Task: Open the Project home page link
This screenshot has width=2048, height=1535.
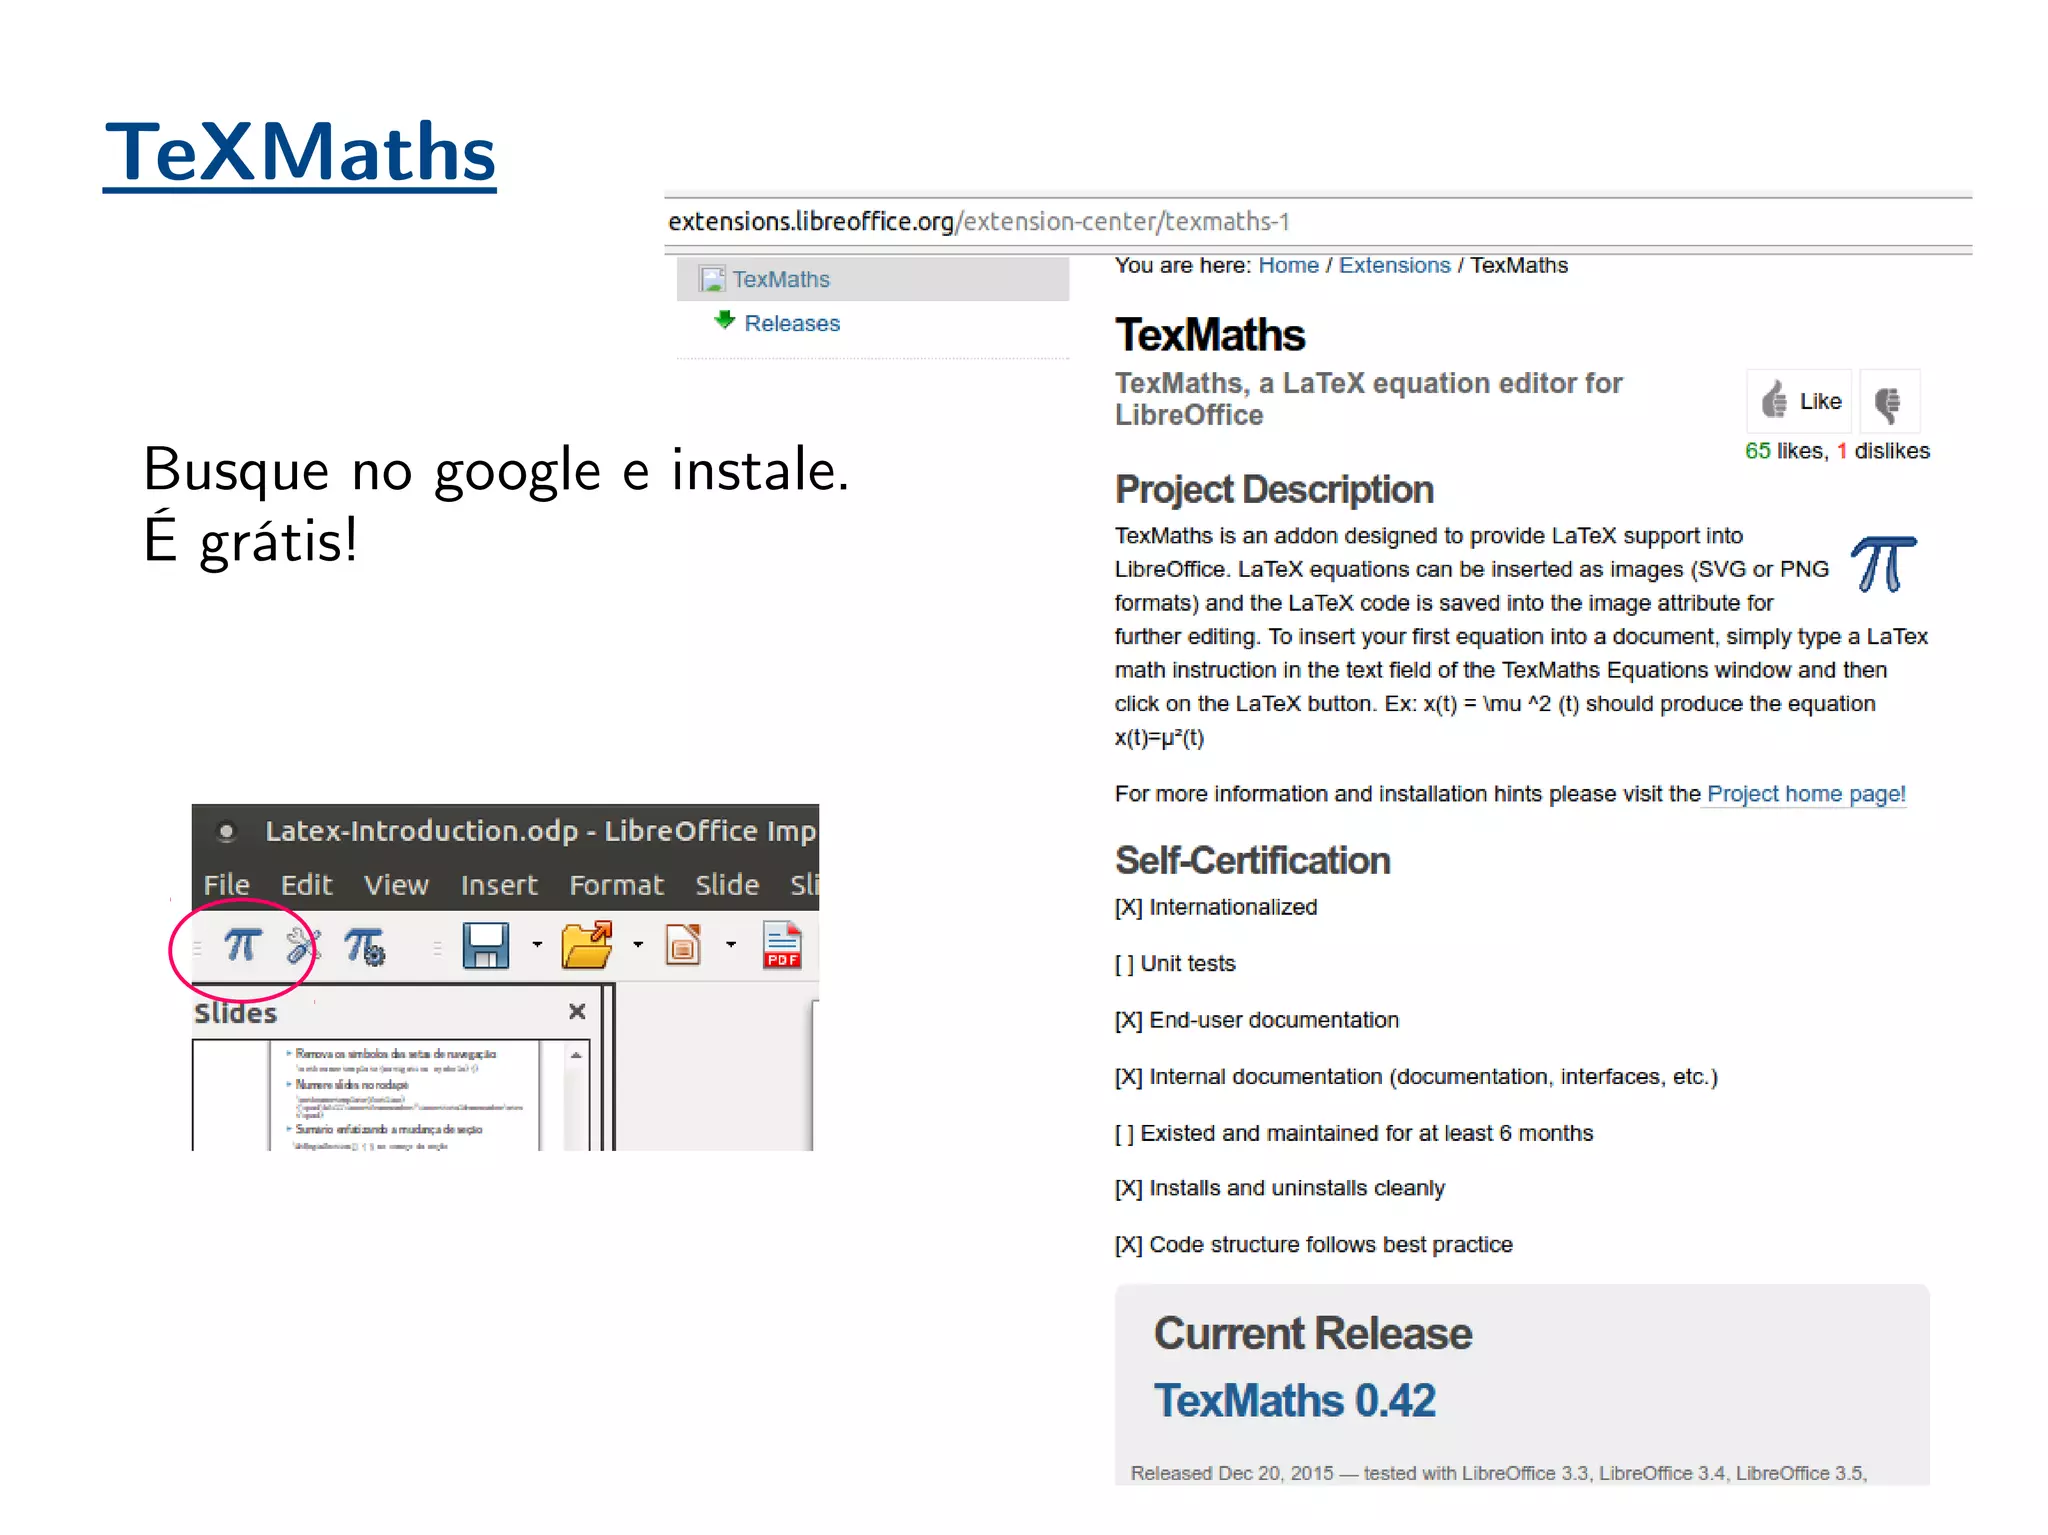Action: coord(1806,794)
